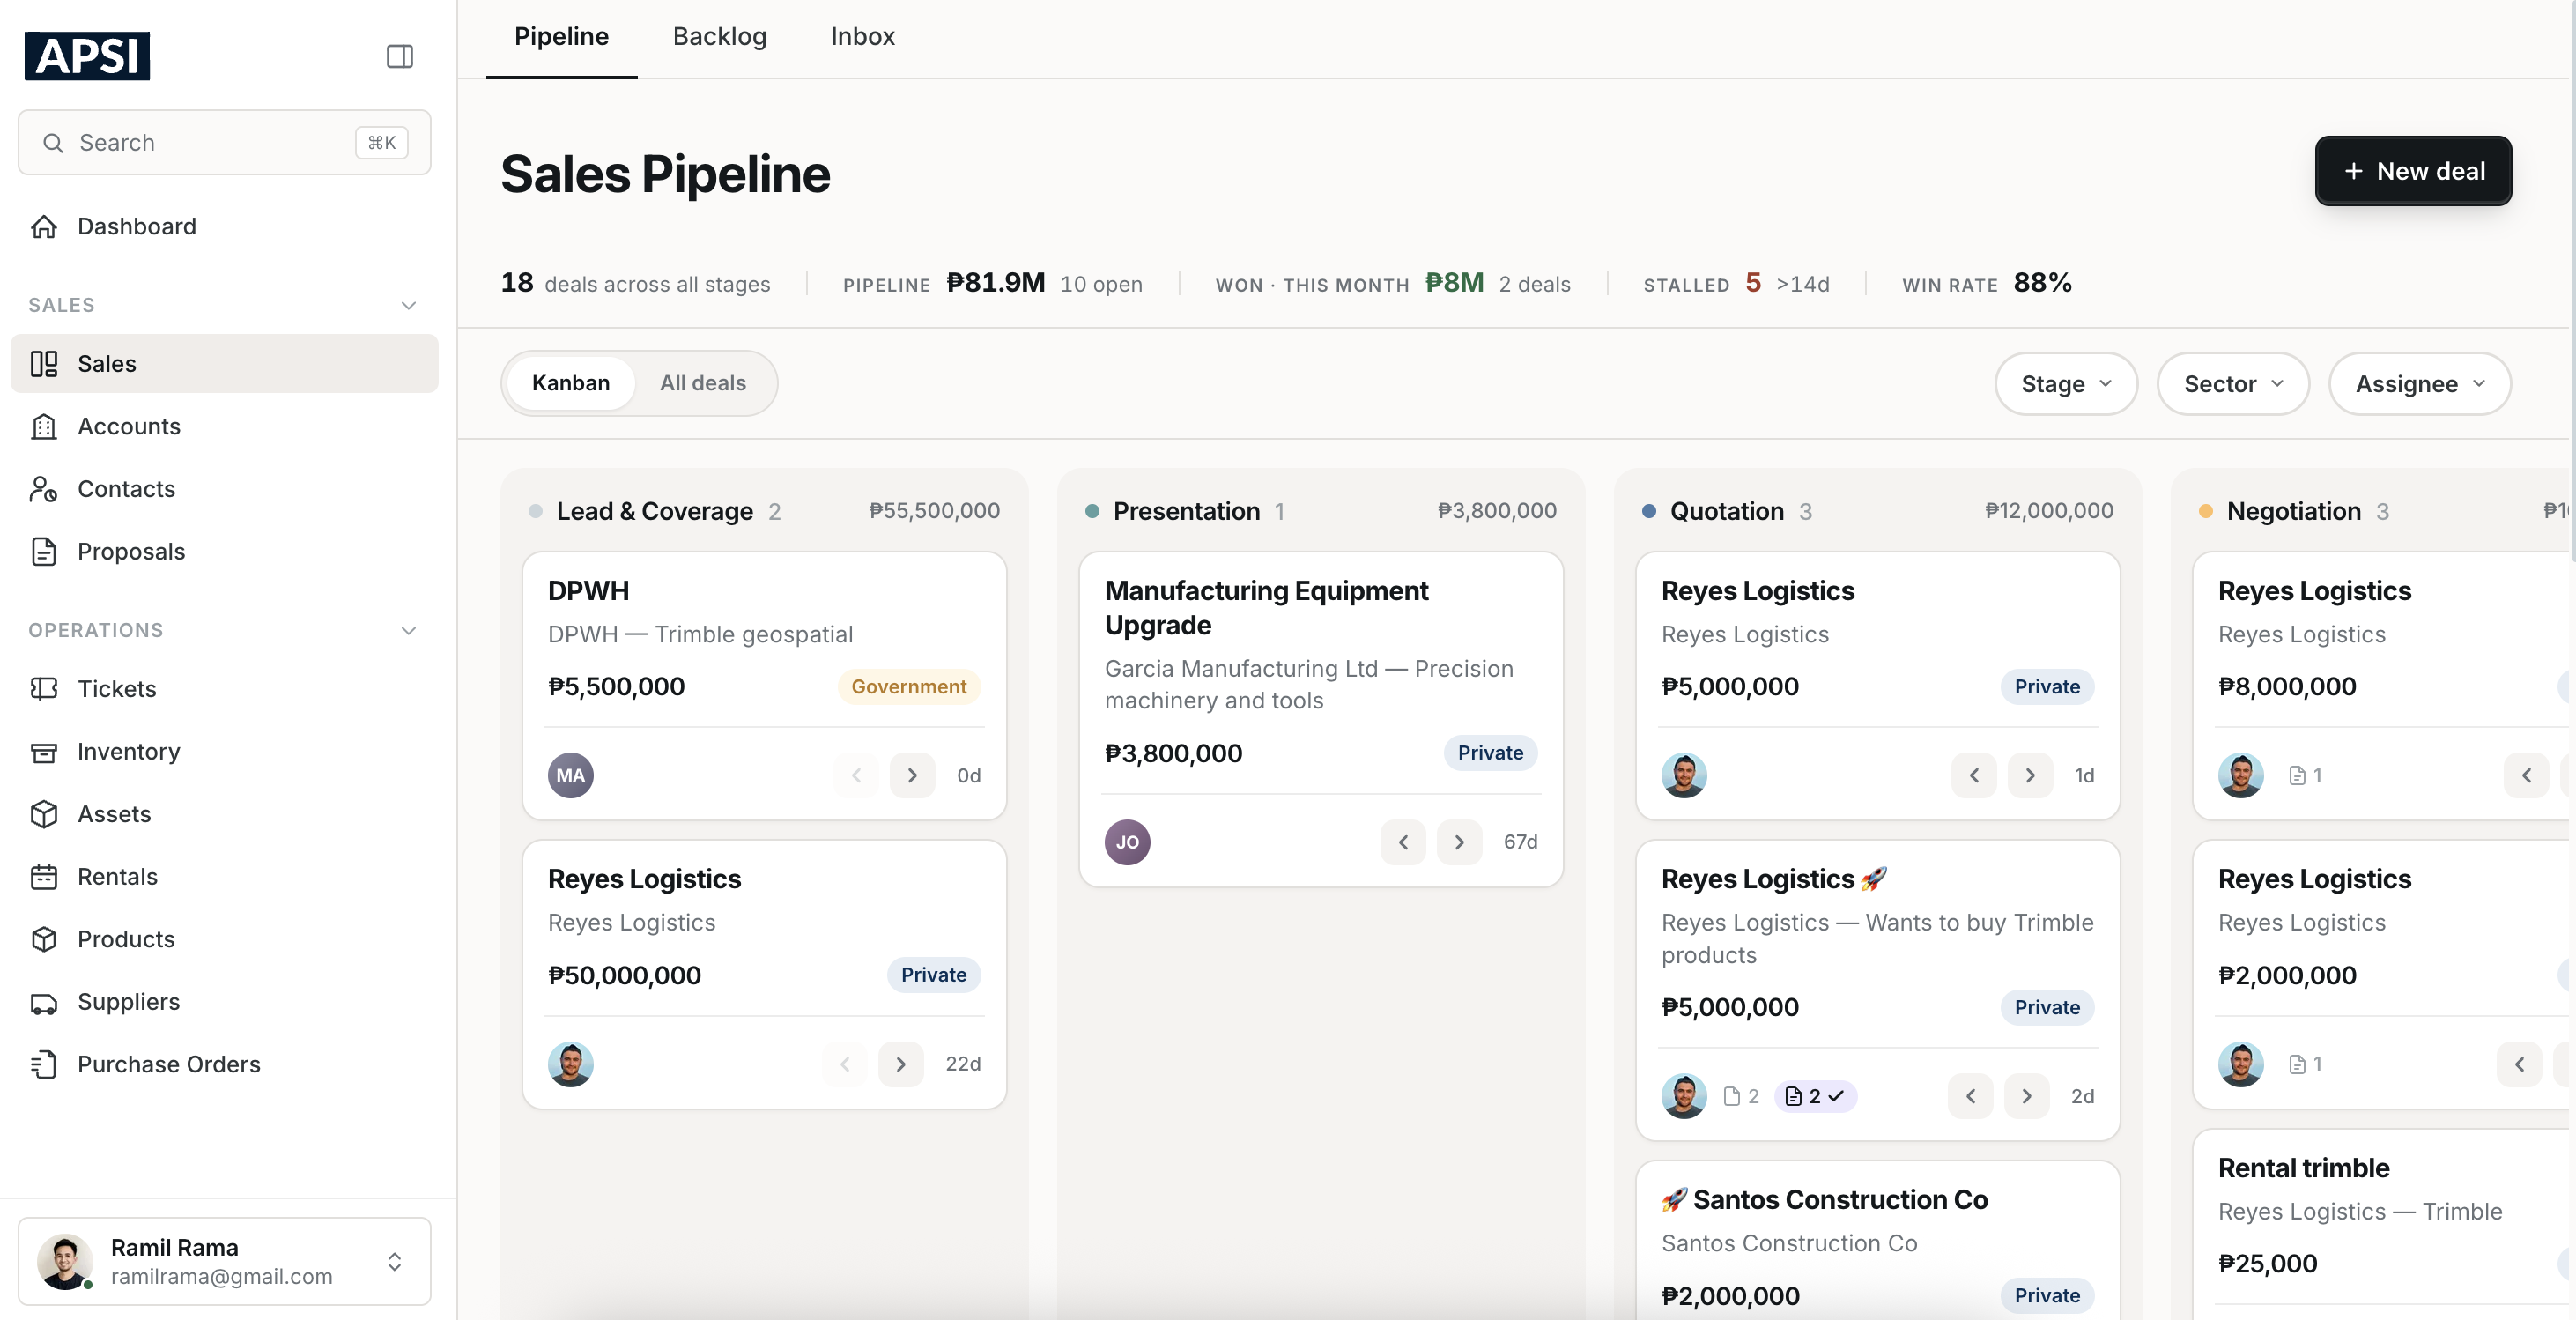Open Assets in sidebar
Viewport: 2576px width, 1320px height.
point(224,813)
